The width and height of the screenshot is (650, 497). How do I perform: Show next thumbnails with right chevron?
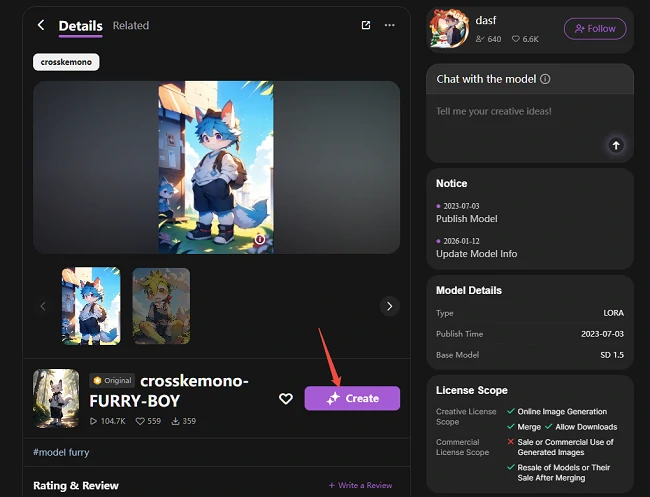point(389,306)
